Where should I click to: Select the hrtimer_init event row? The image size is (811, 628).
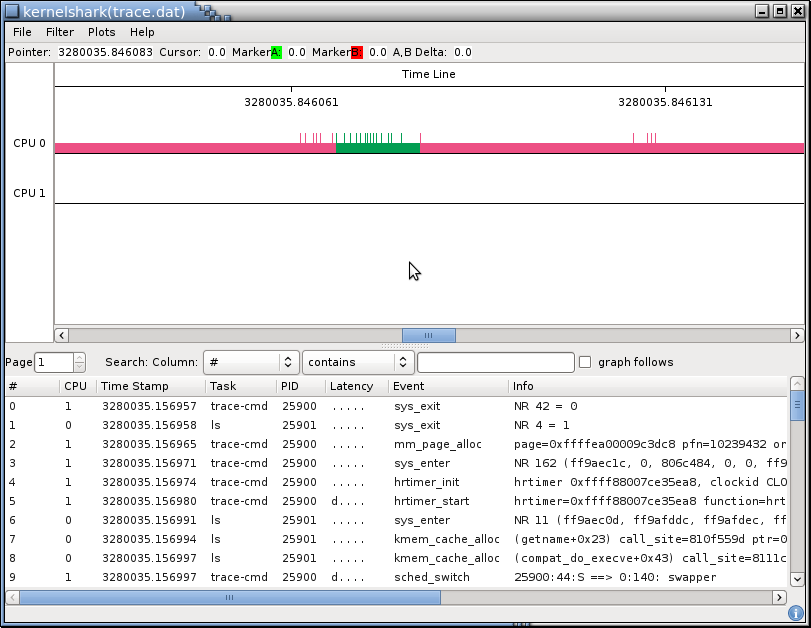[397, 482]
